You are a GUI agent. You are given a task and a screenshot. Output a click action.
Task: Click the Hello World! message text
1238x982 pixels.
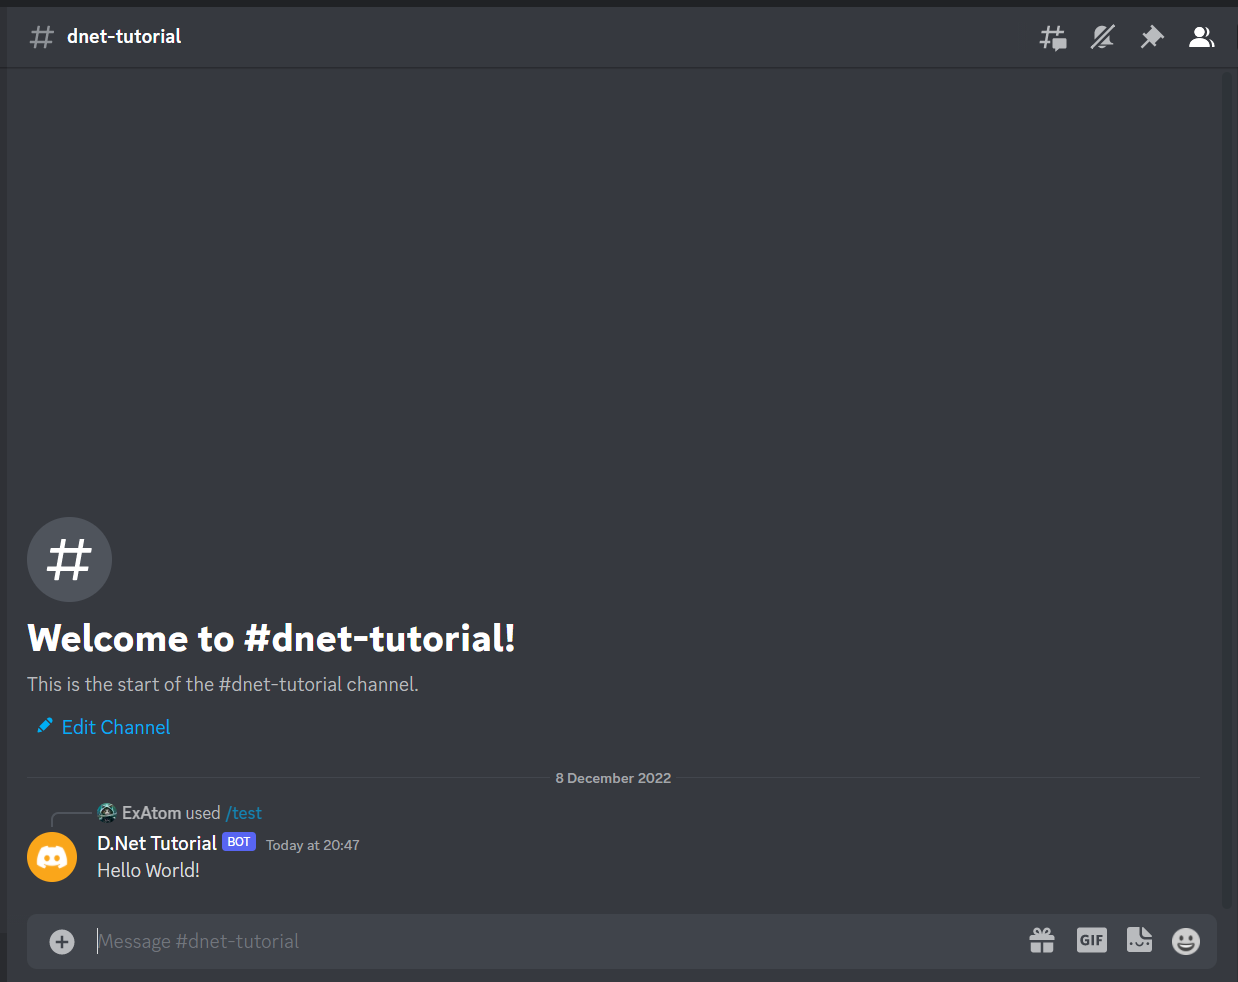click(x=148, y=870)
